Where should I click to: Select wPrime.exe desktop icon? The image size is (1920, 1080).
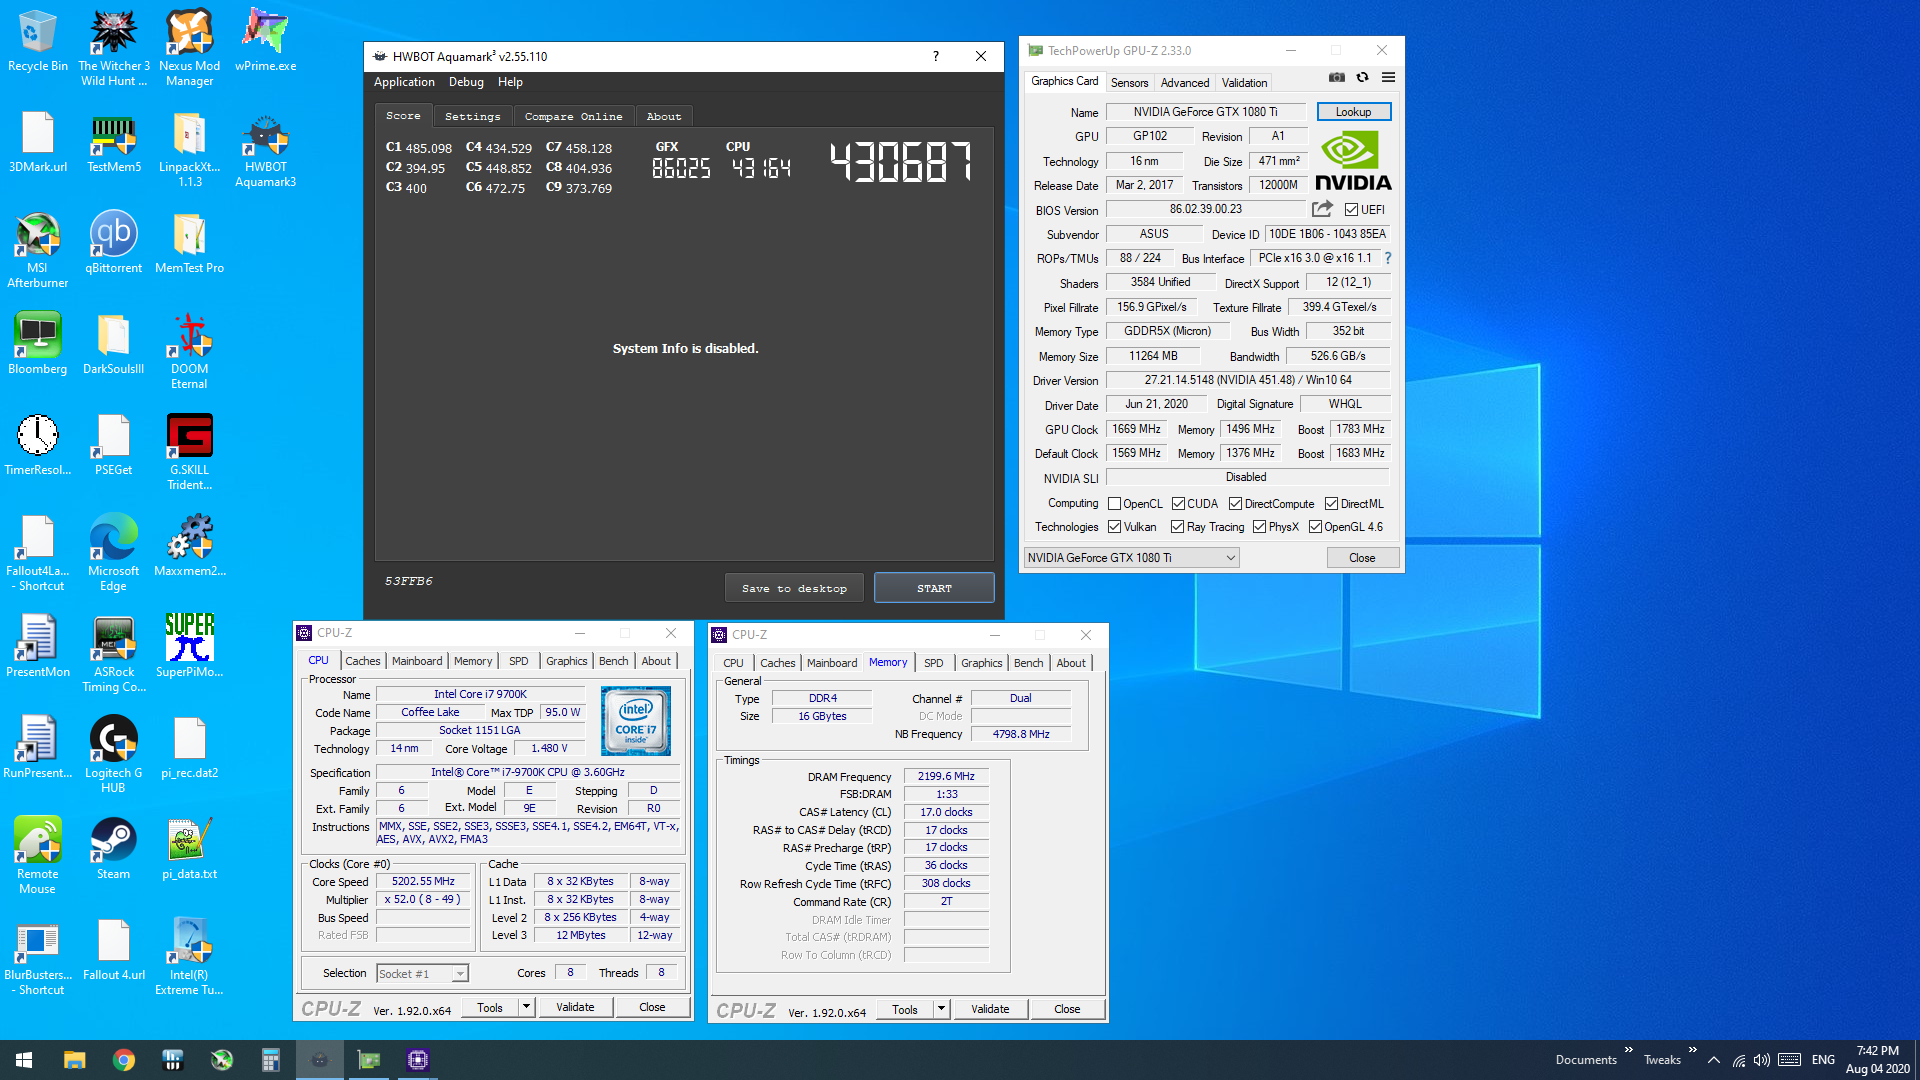click(x=265, y=40)
